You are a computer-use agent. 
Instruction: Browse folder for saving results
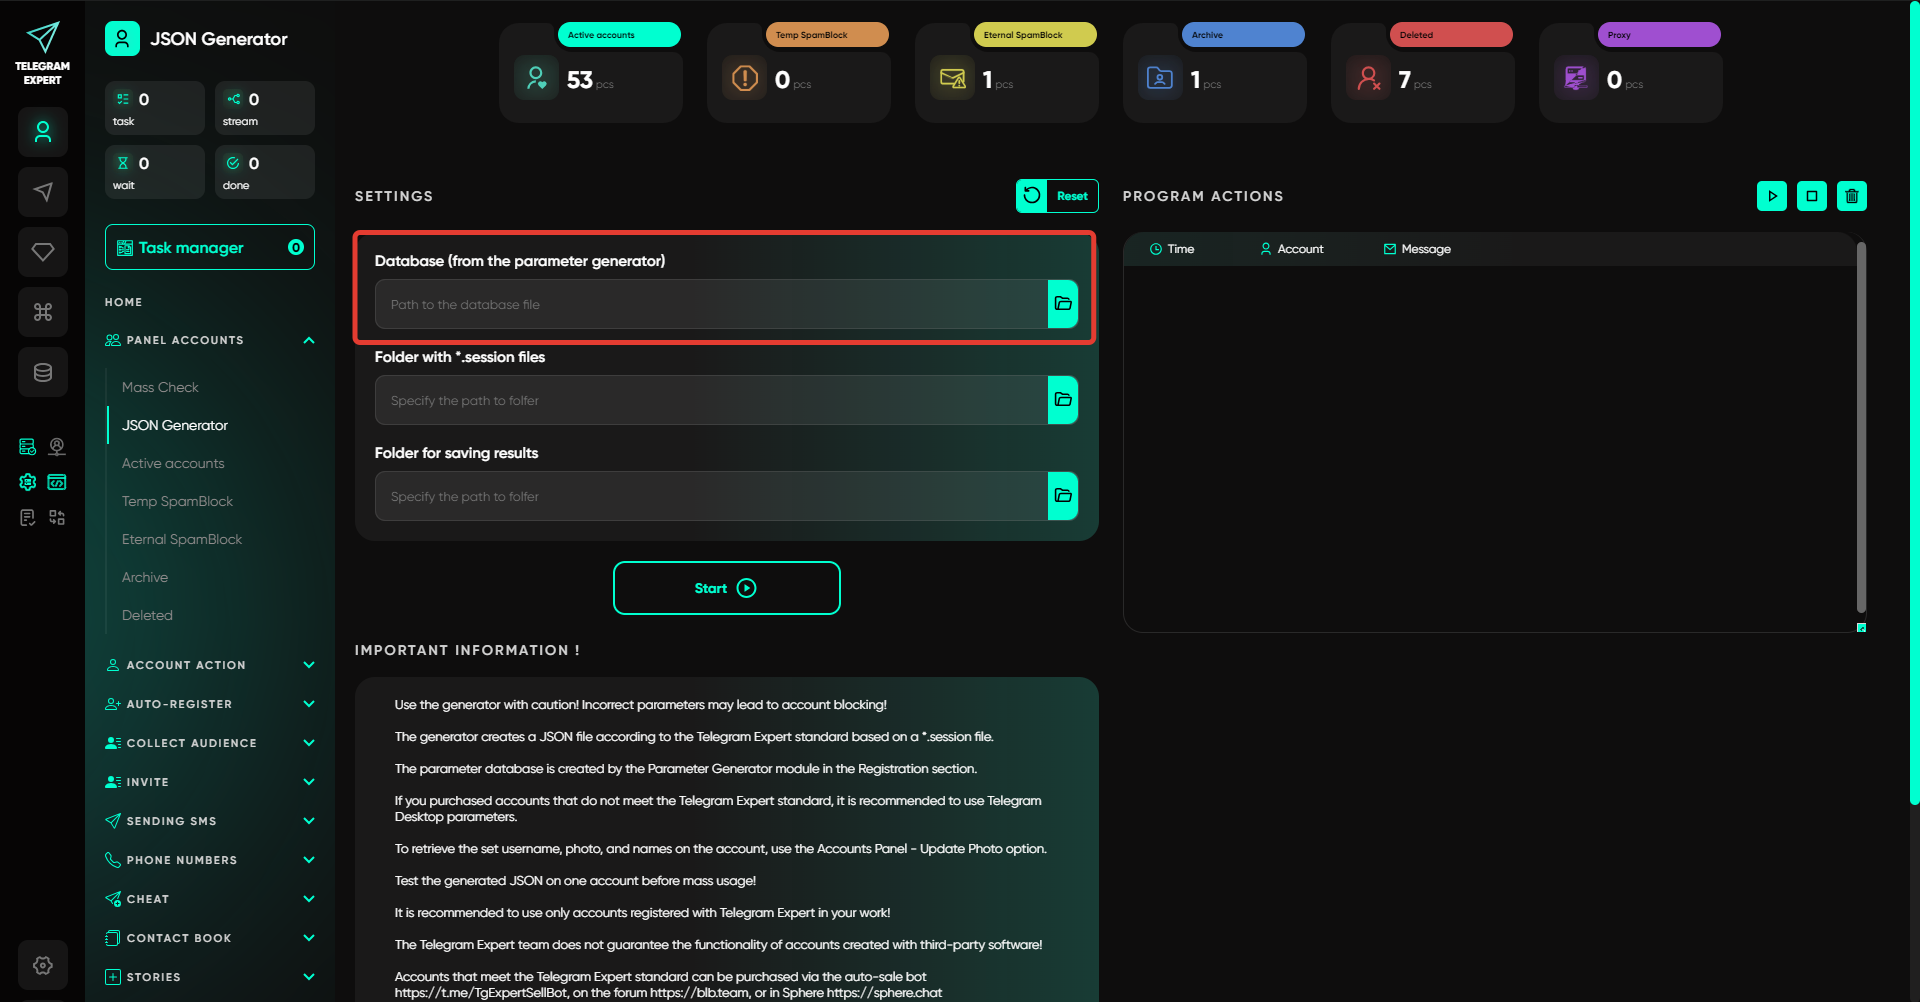click(1062, 496)
